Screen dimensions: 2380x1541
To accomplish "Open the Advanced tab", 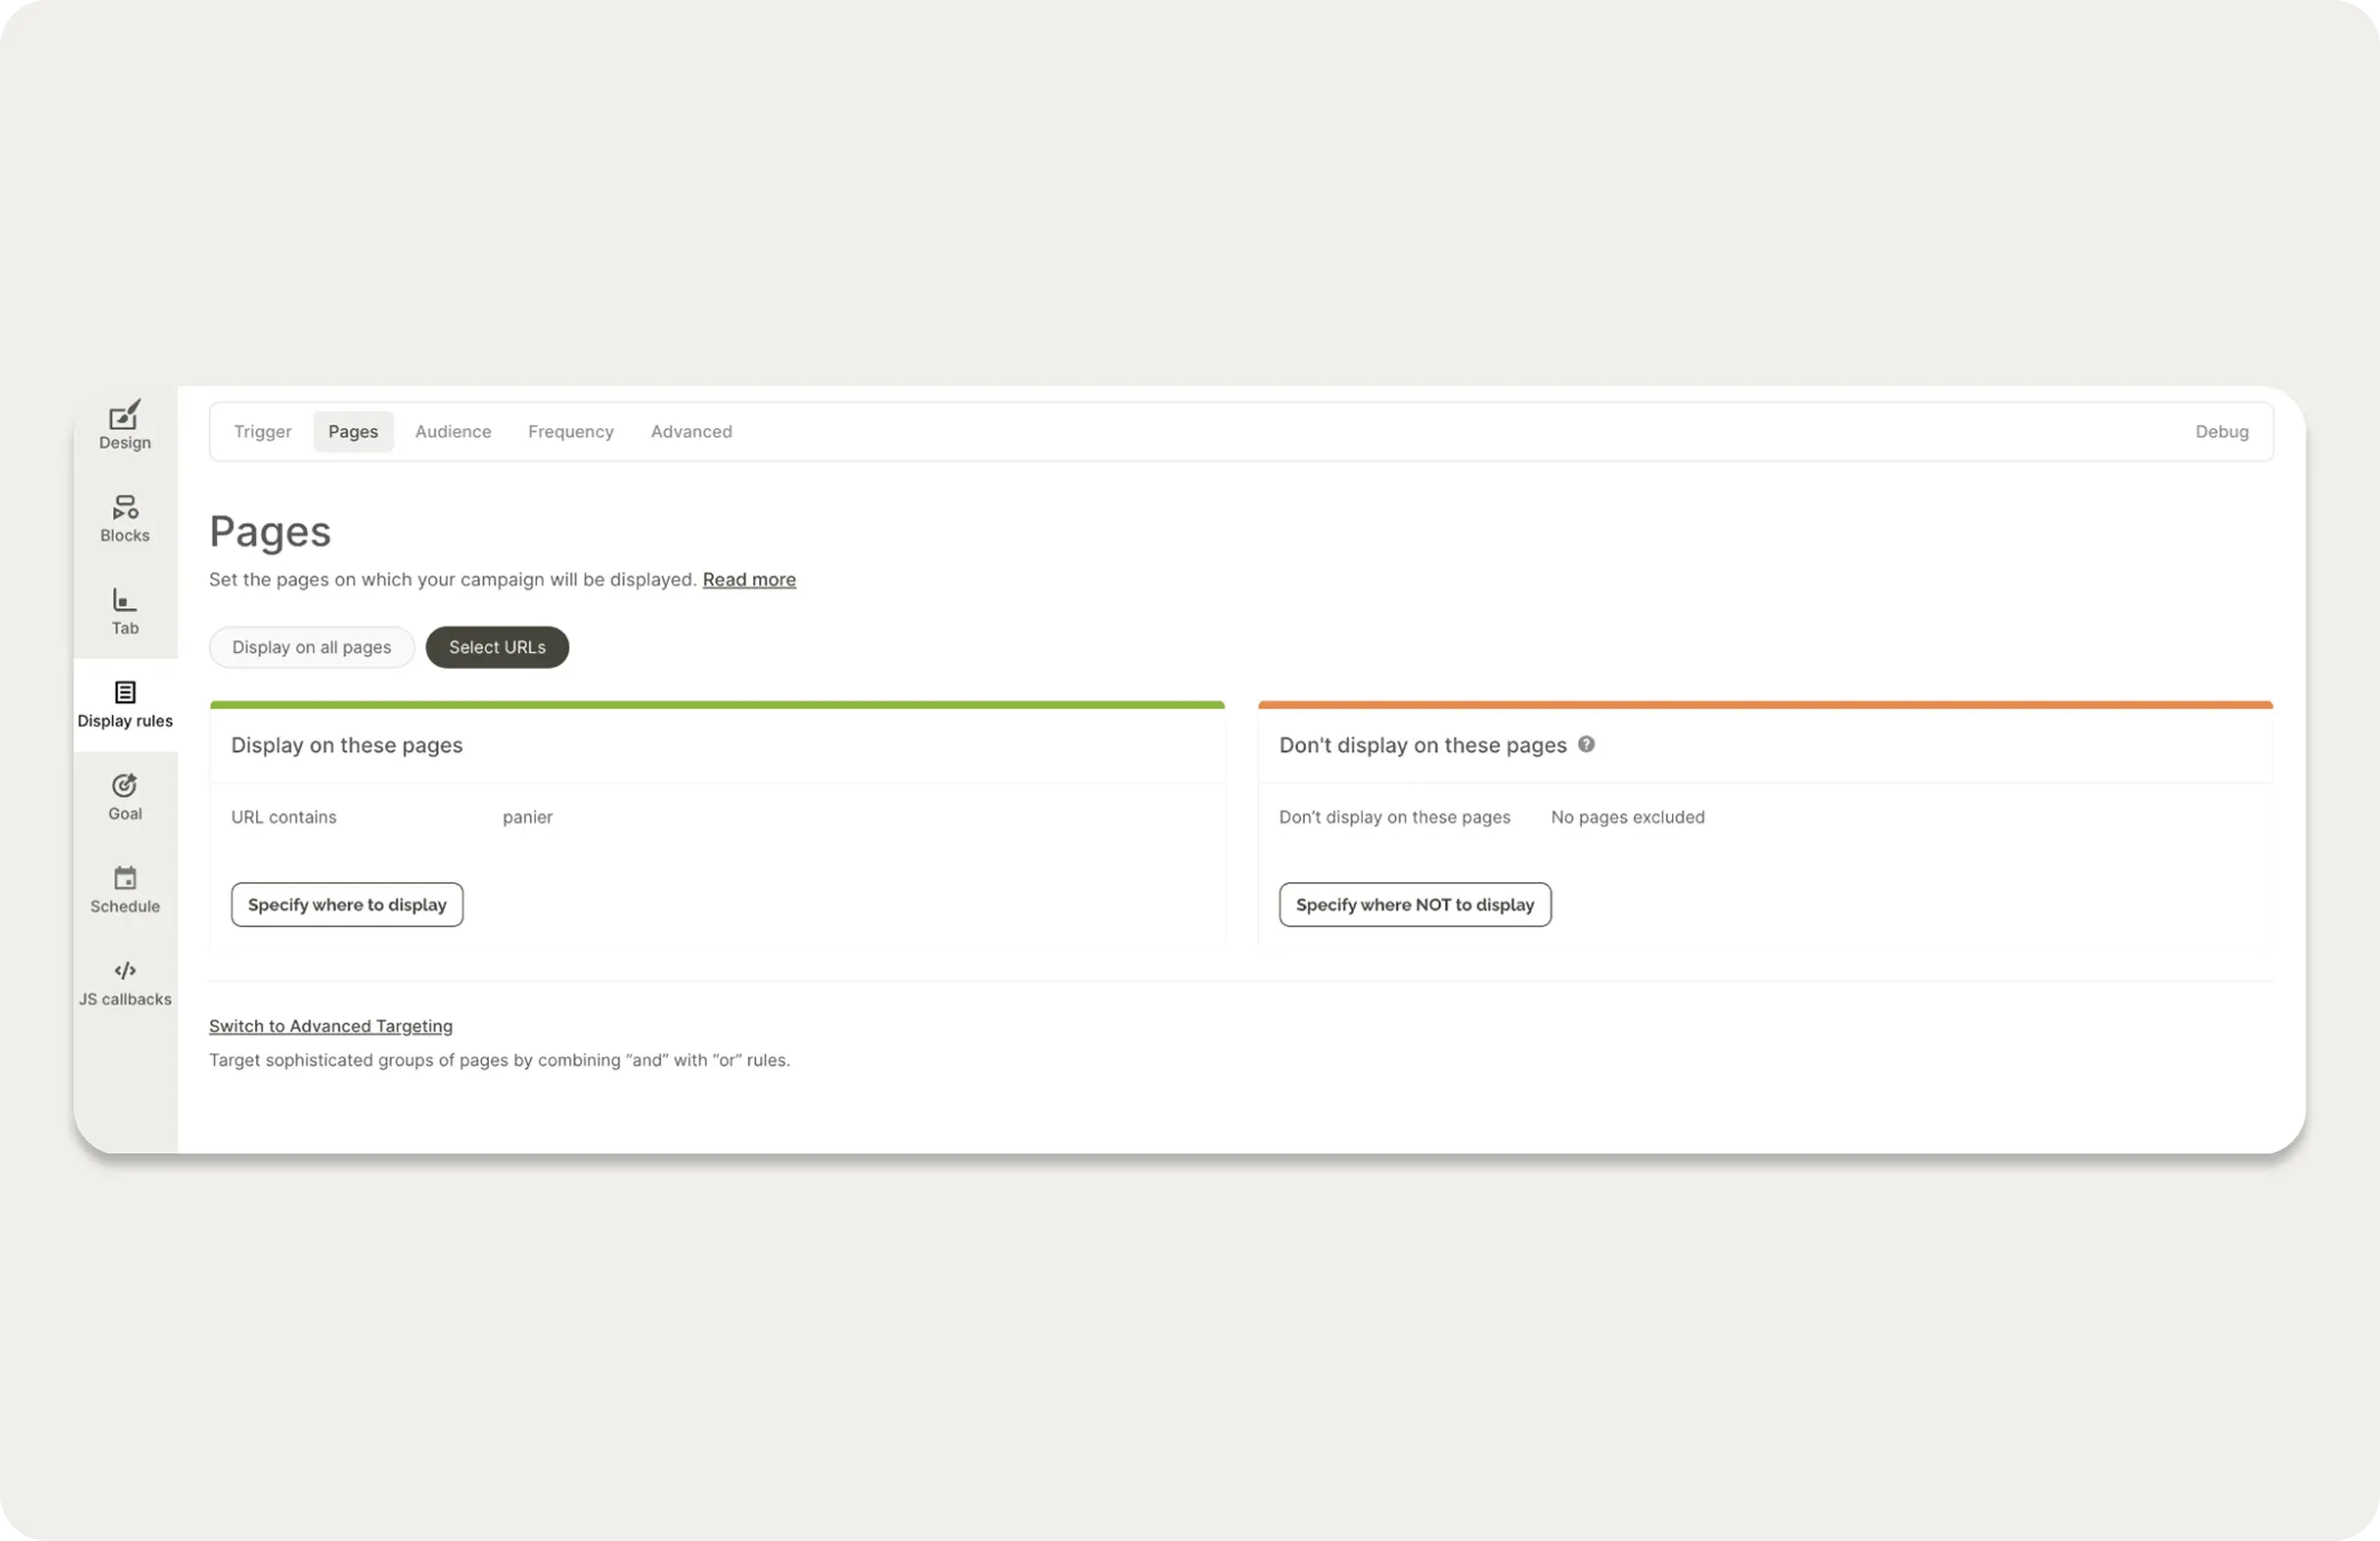I will 691,431.
